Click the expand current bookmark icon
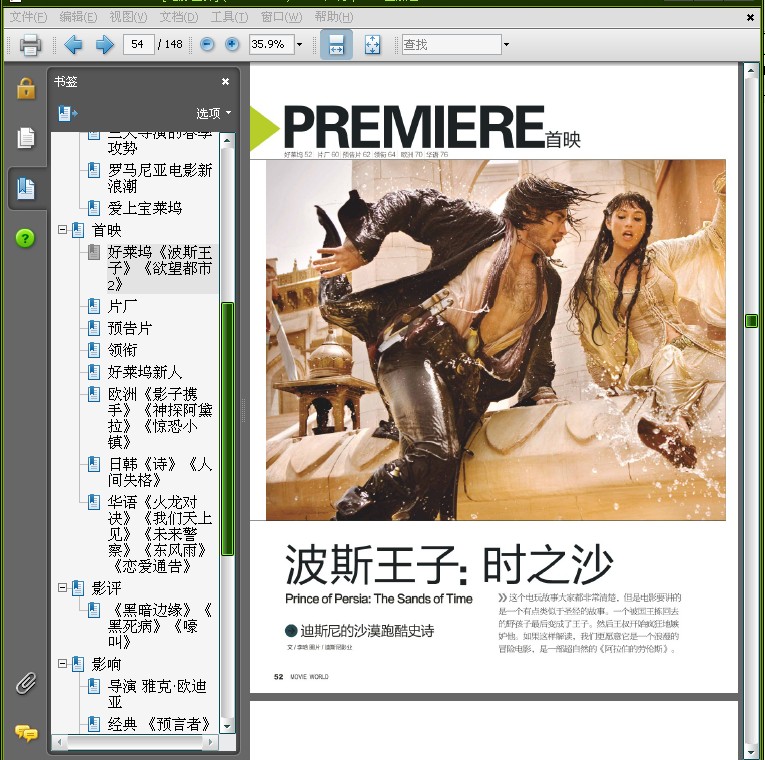Viewport: 765px width, 760px height. pos(67,114)
